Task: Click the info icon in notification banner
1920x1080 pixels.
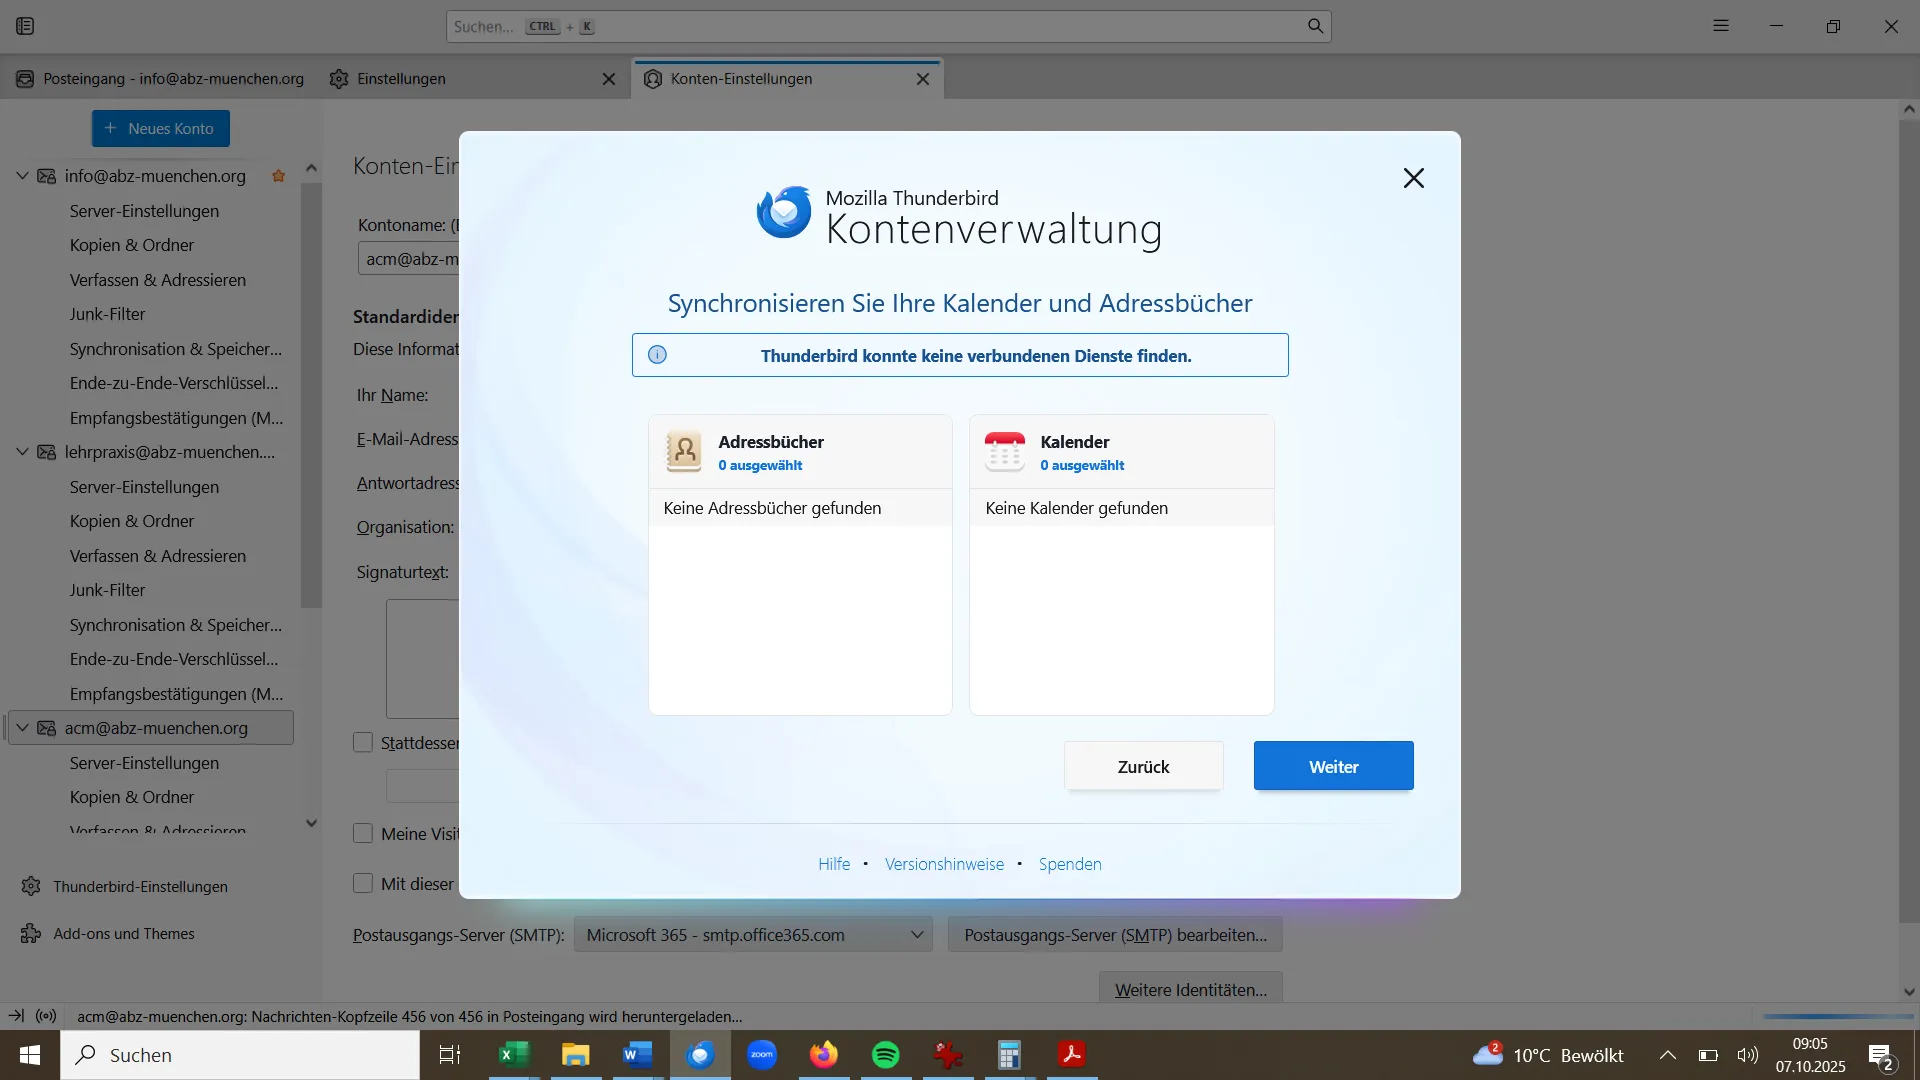Action: pyautogui.click(x=657, y=355)
